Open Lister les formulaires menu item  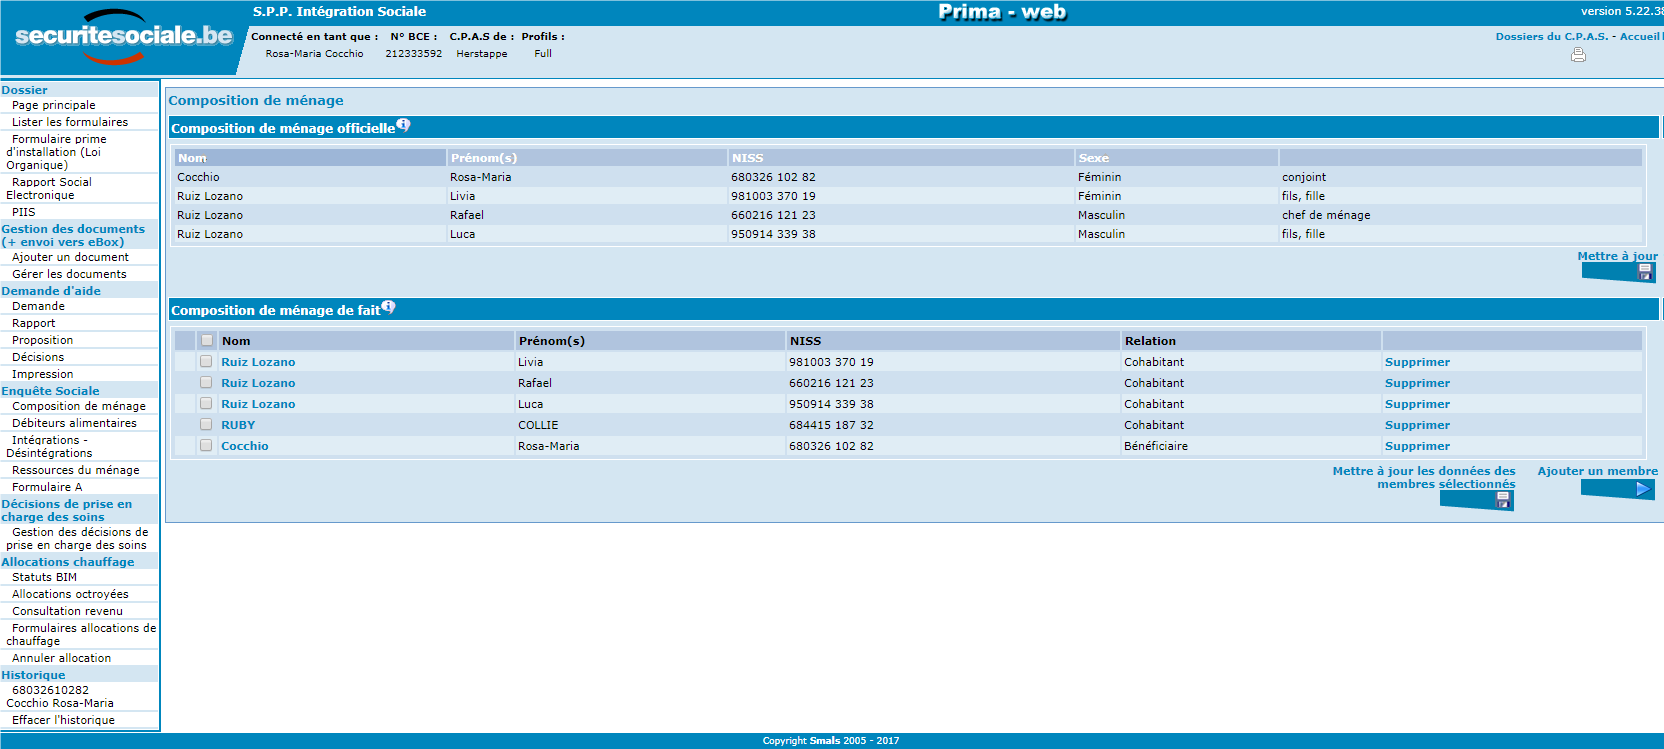click(x=70, y=122)
